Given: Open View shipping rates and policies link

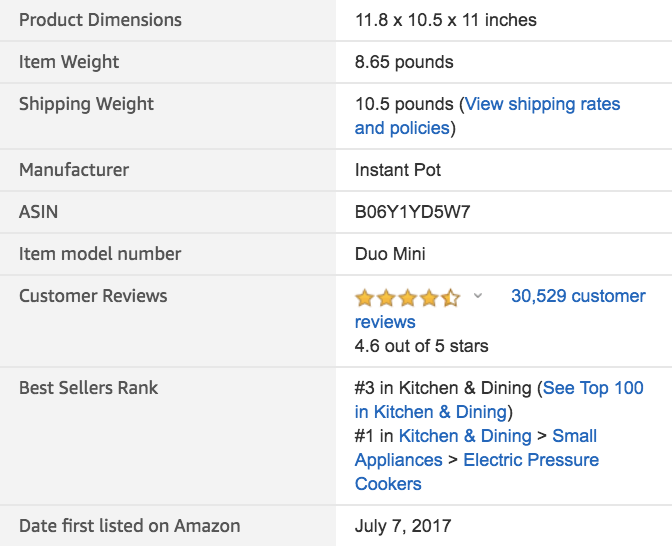Looking at the screenshot, I should tap(487, 116).
